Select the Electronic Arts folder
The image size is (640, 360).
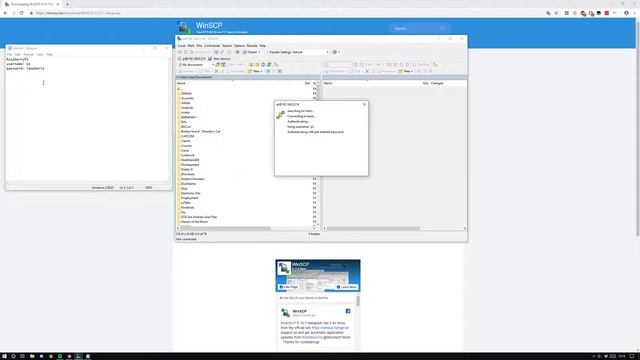tap(190, 193)
